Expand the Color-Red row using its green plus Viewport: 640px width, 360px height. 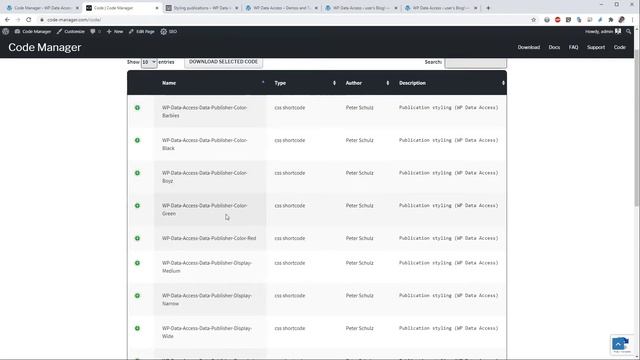137,238
